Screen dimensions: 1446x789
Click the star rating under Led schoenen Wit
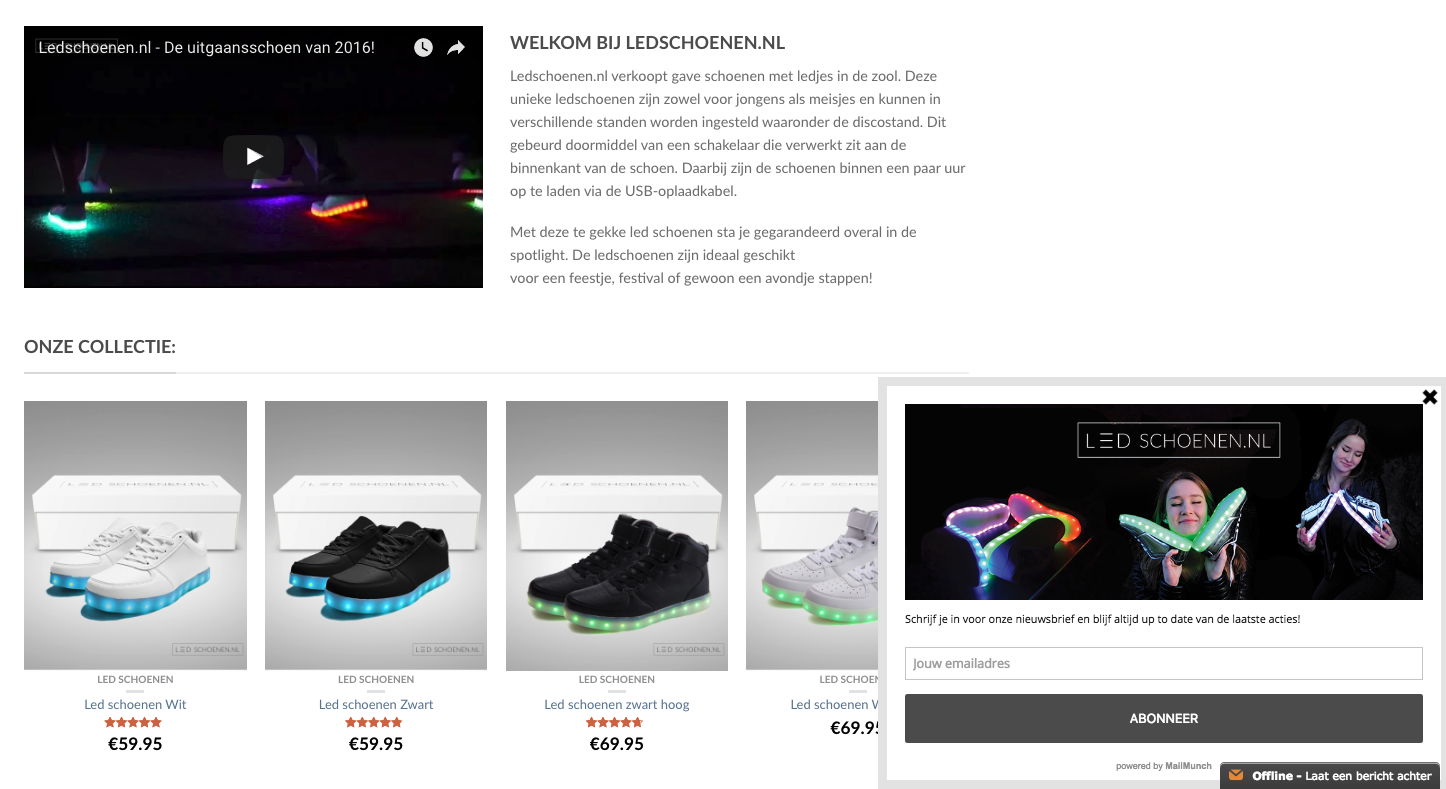coord(133,723)
